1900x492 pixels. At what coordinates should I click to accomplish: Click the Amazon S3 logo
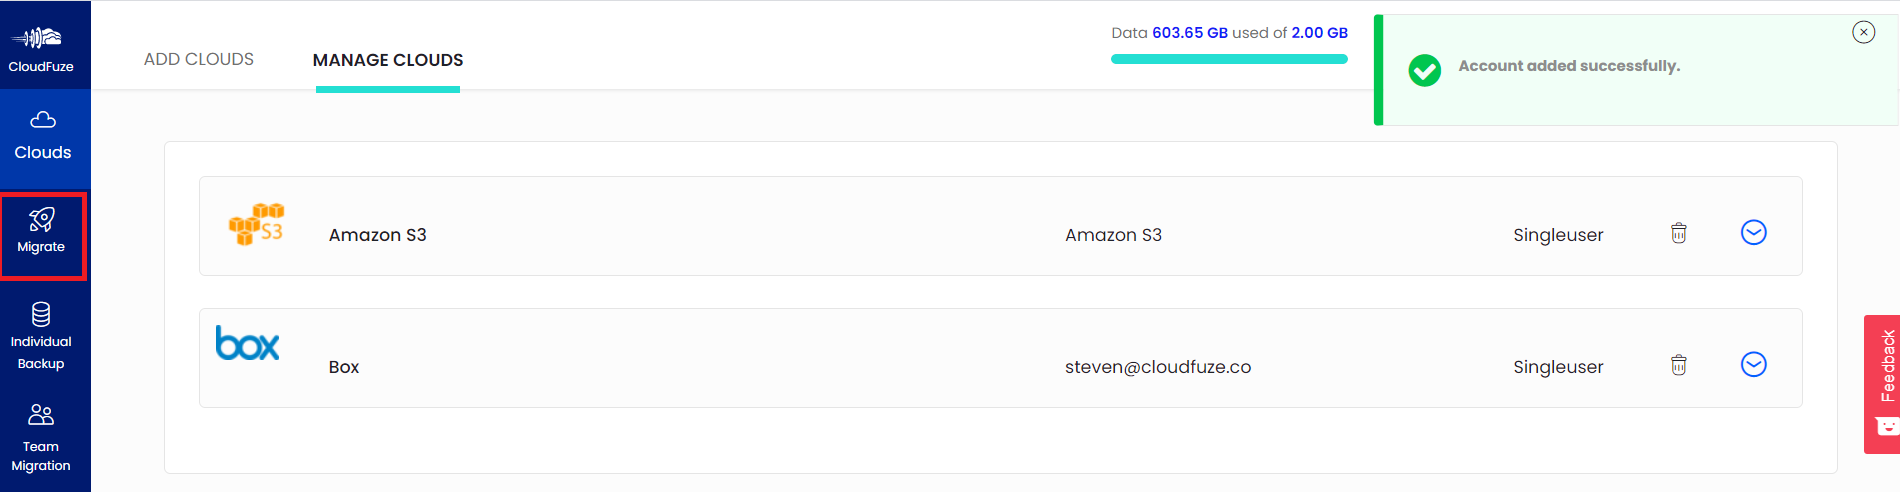pyautogui.click(x=257, y=224)
